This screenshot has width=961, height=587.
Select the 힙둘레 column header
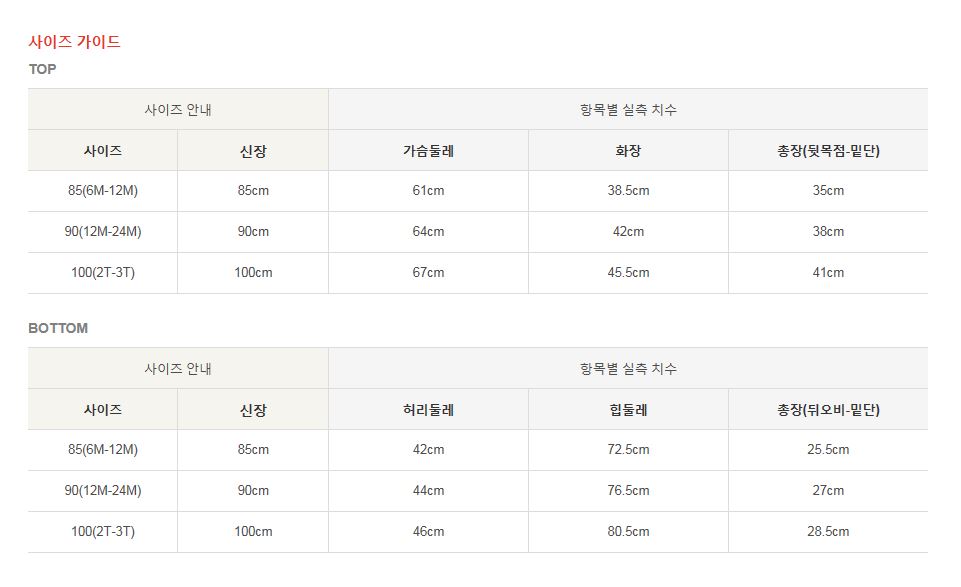(628, 410)
